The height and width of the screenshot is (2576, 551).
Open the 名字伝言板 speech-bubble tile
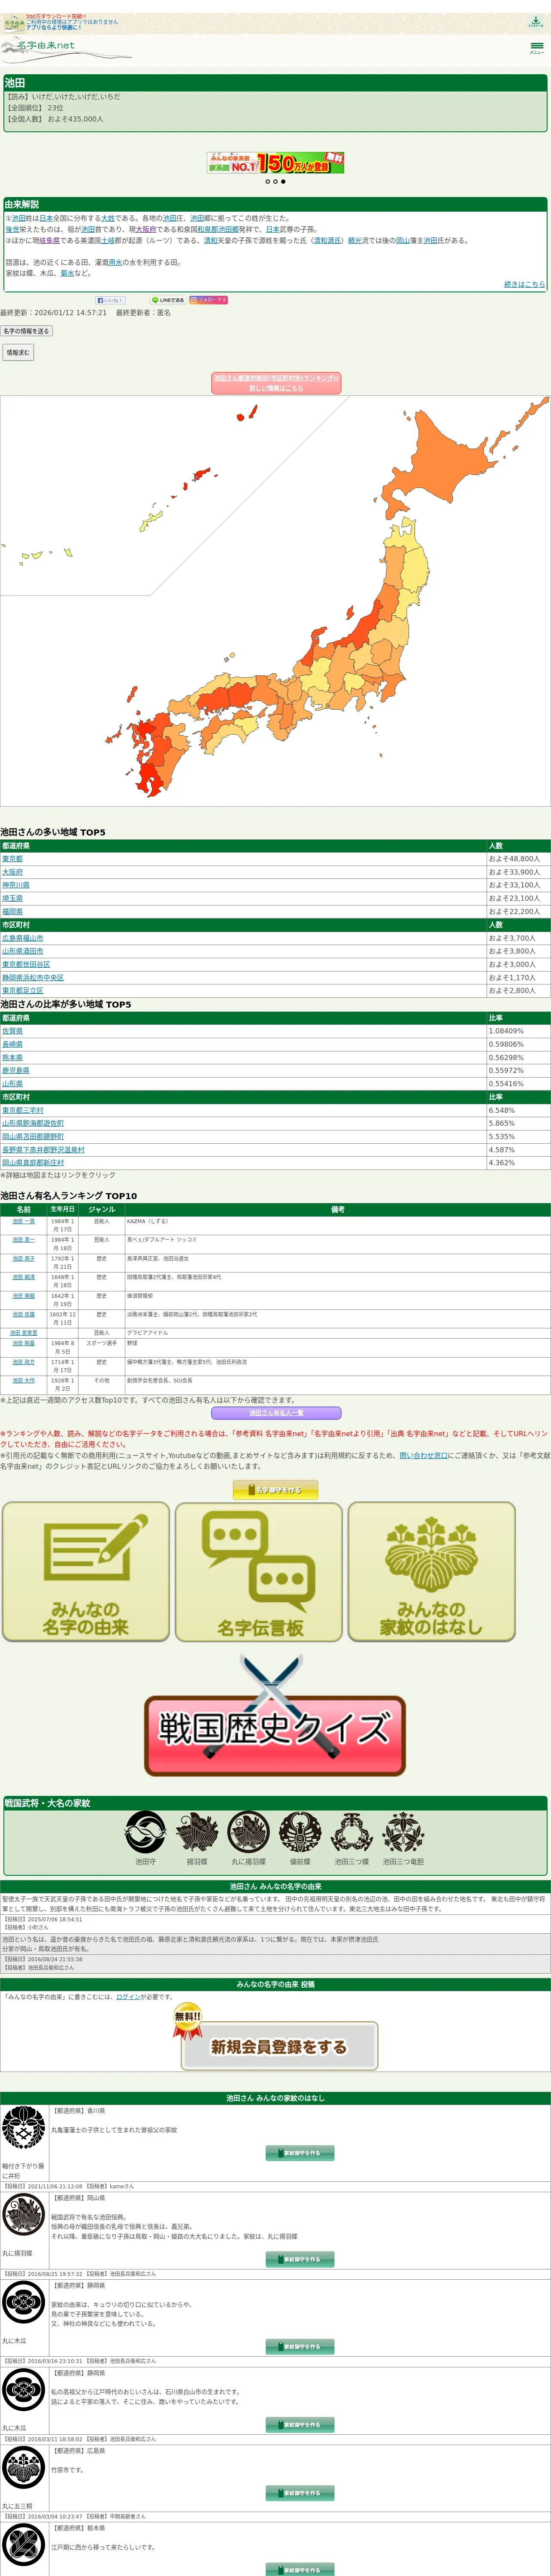259,1571
